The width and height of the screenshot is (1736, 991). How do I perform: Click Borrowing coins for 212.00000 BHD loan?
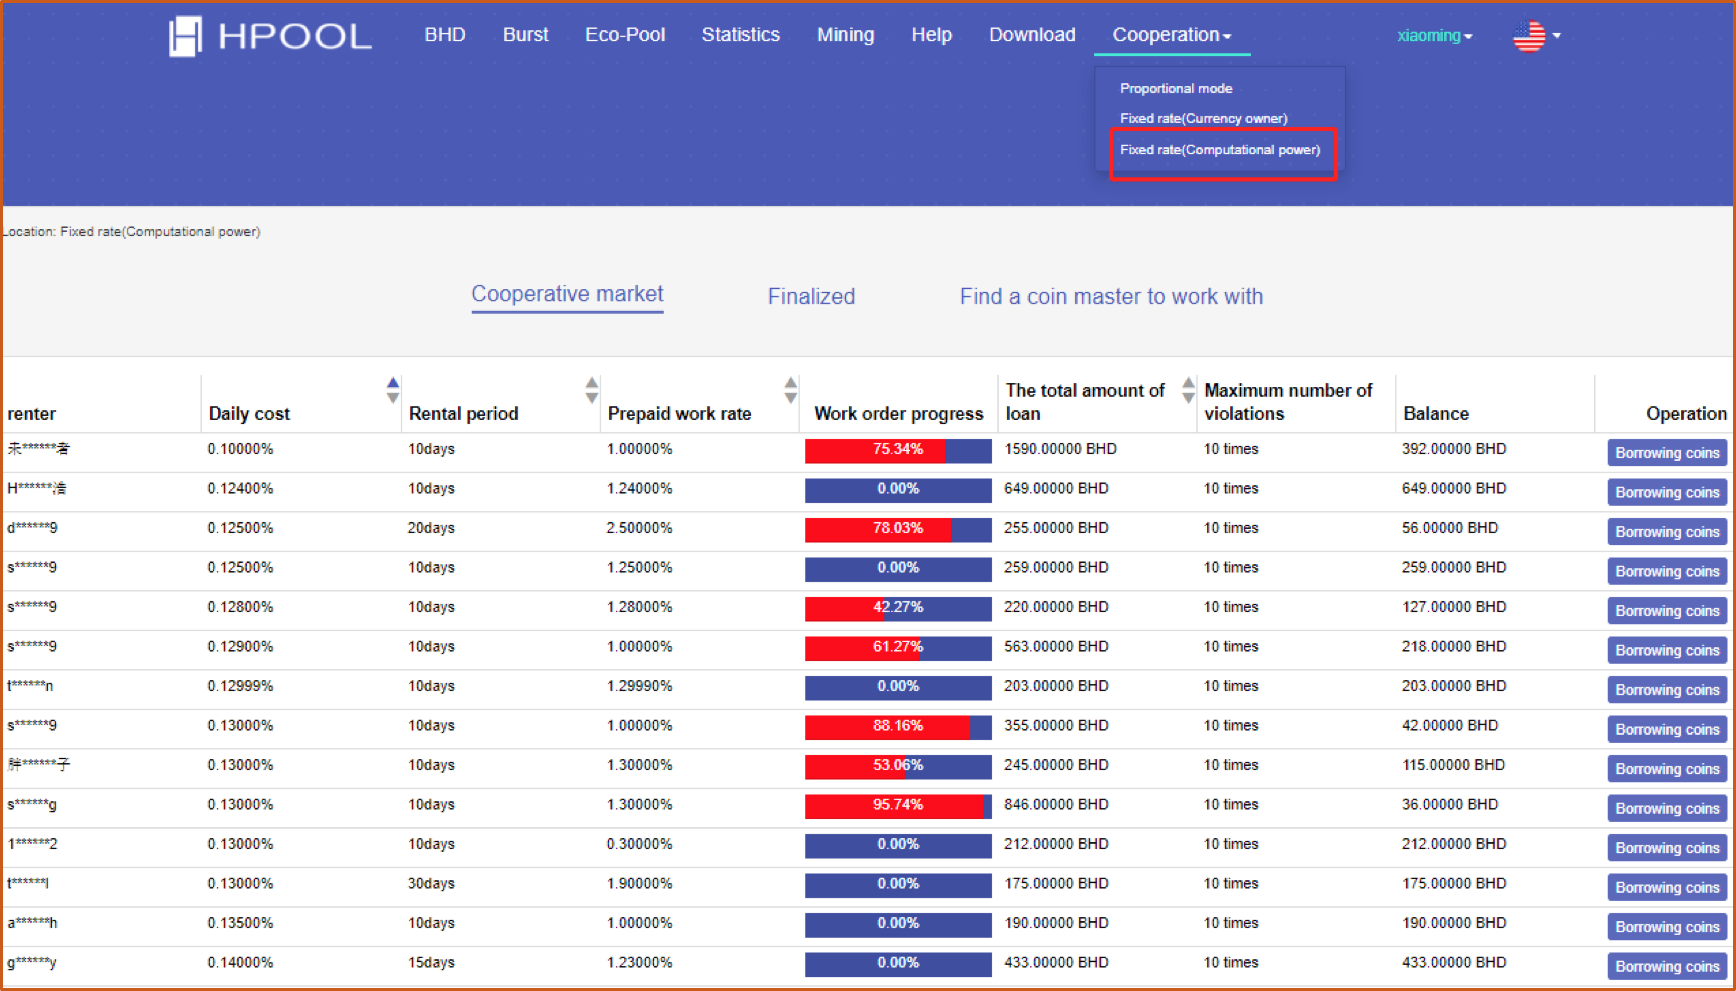pyautogui.click(x=1667, y=848)
